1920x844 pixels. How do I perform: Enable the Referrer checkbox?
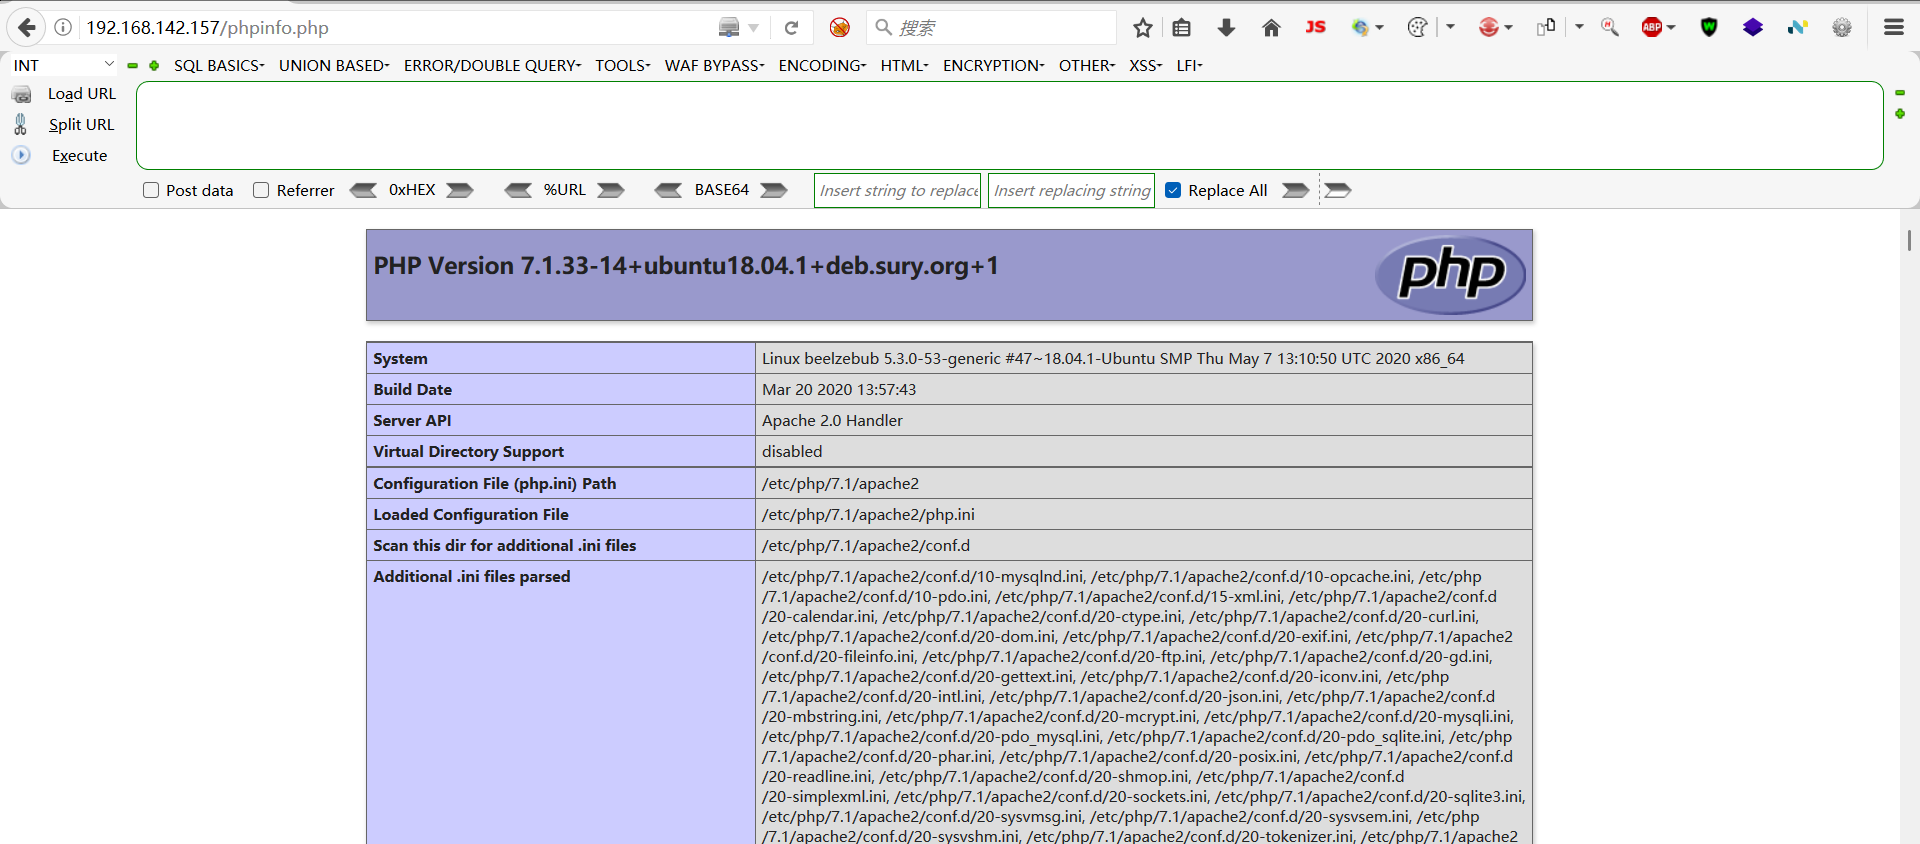261,190
